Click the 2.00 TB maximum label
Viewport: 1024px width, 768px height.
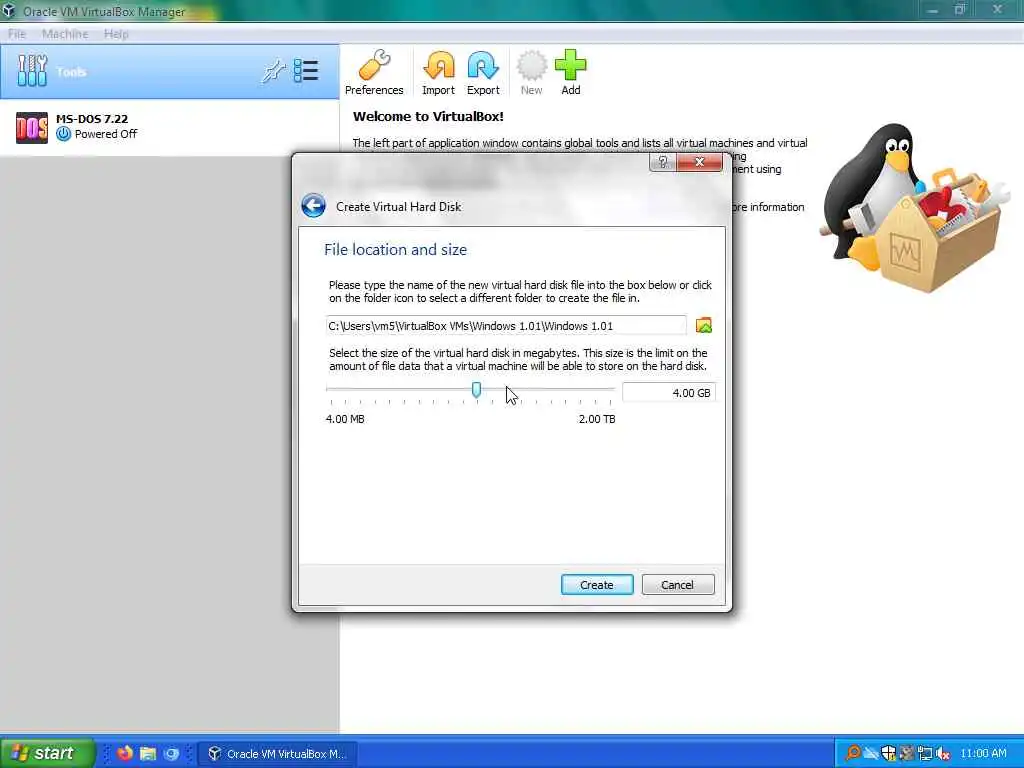(597, 419)
